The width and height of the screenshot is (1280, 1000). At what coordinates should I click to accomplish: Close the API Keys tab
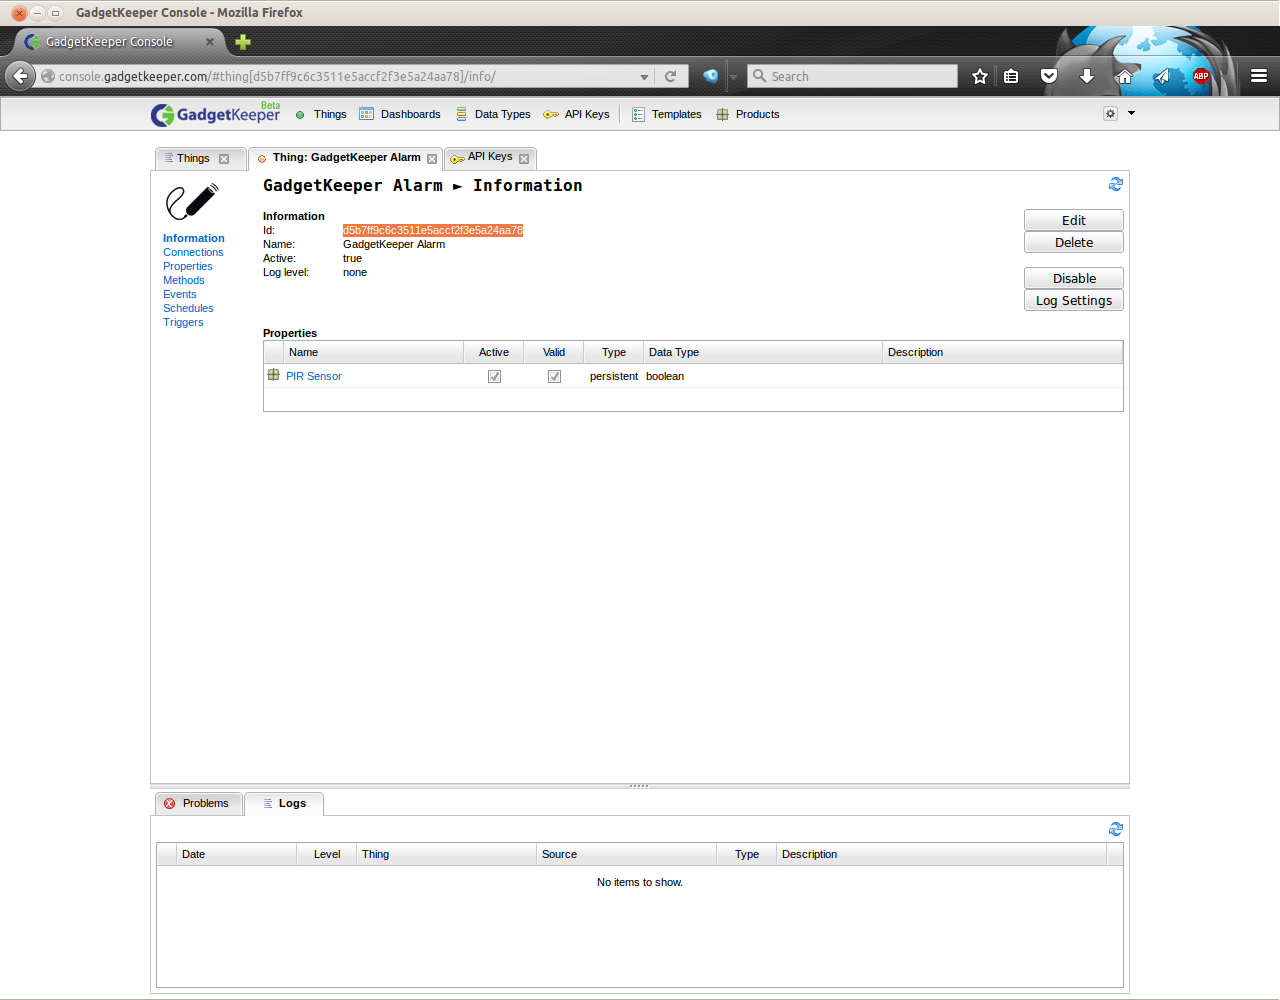click(x=524, y=159)
